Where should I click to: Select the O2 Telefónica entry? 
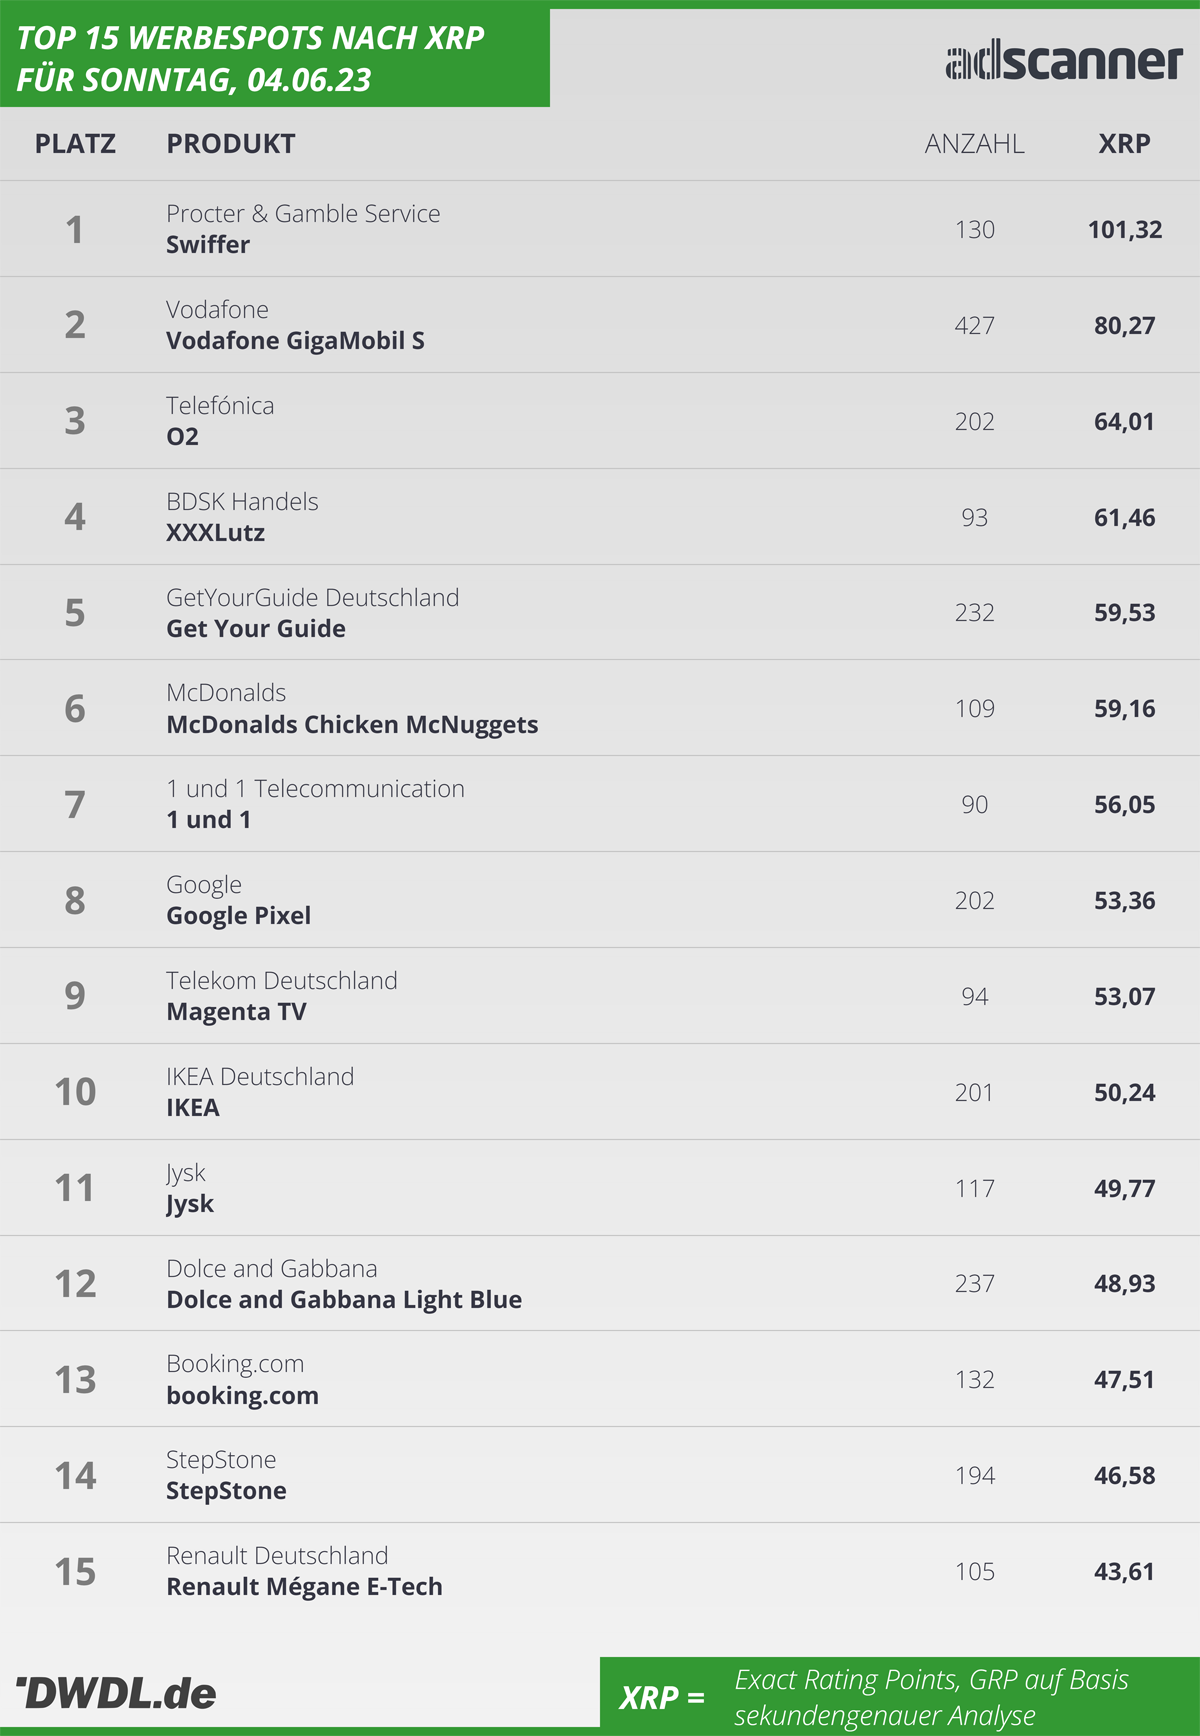(x=600, y=421)
